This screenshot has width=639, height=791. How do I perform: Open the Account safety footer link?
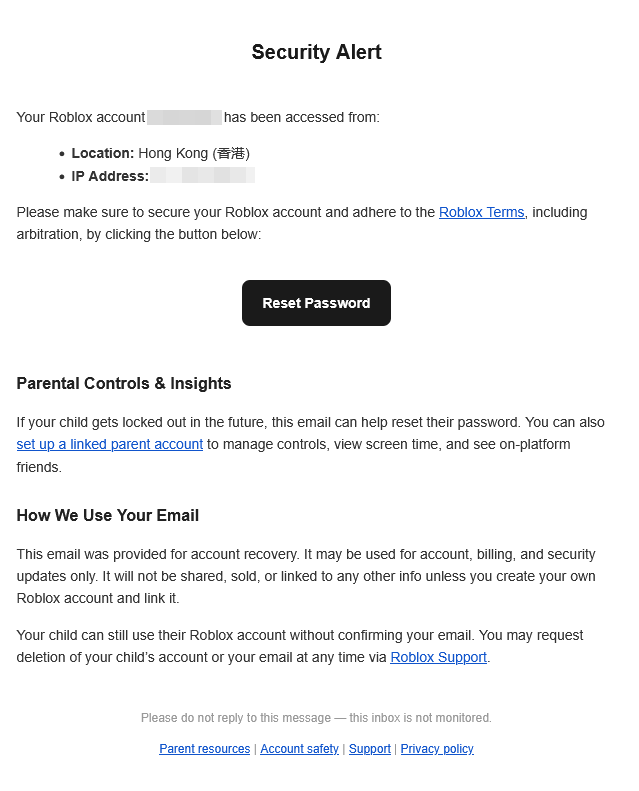(x=299, y=749)
